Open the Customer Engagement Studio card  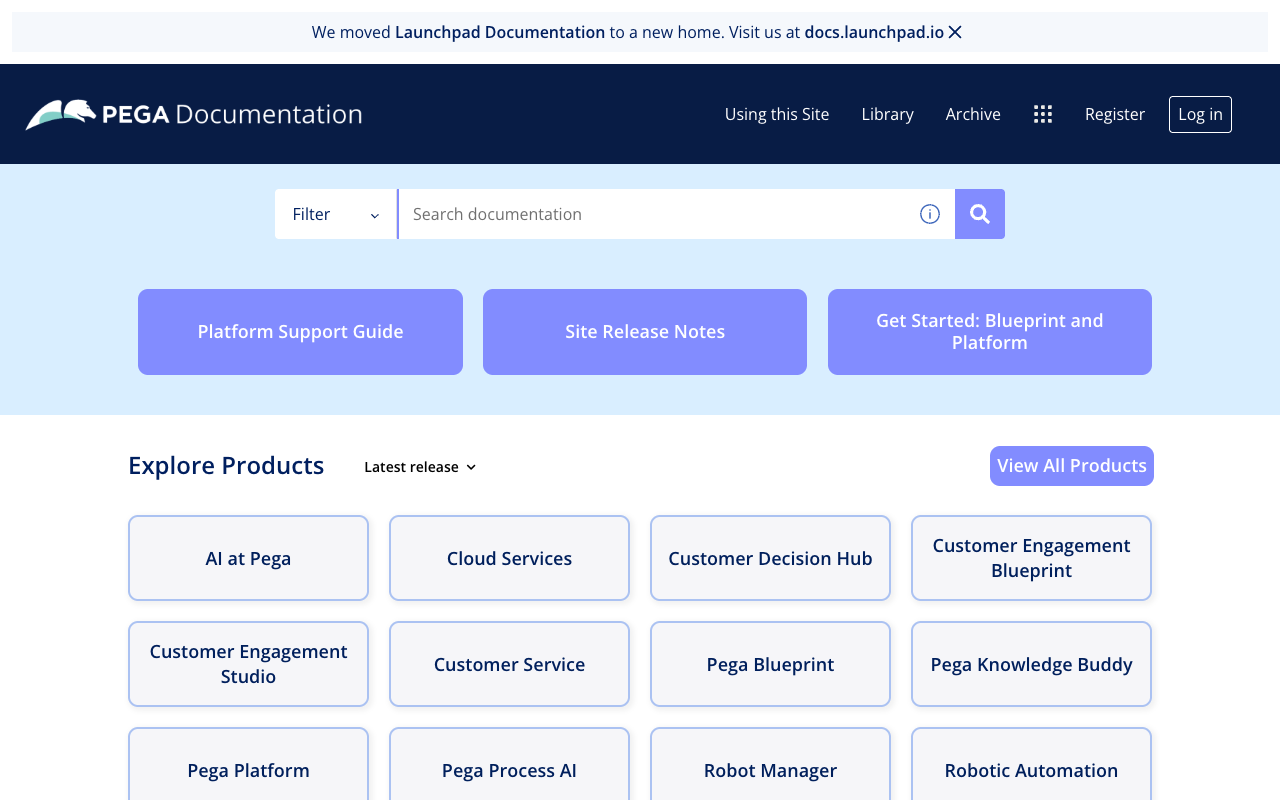[x=248, y=664]
